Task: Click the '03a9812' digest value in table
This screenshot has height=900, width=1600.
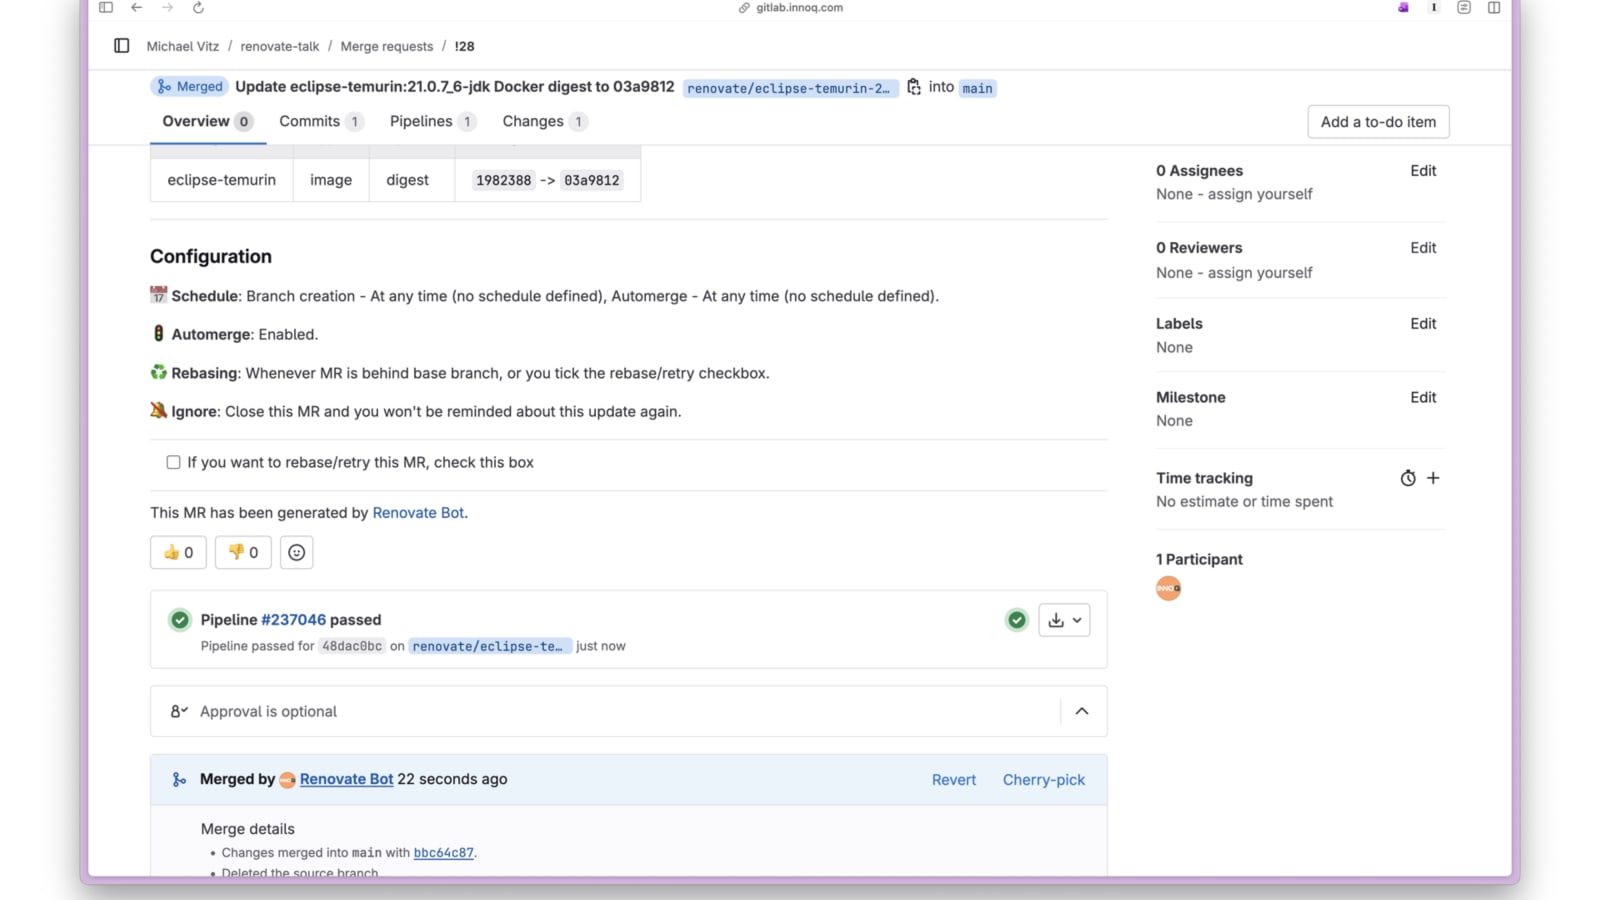Action: [592, 180]
